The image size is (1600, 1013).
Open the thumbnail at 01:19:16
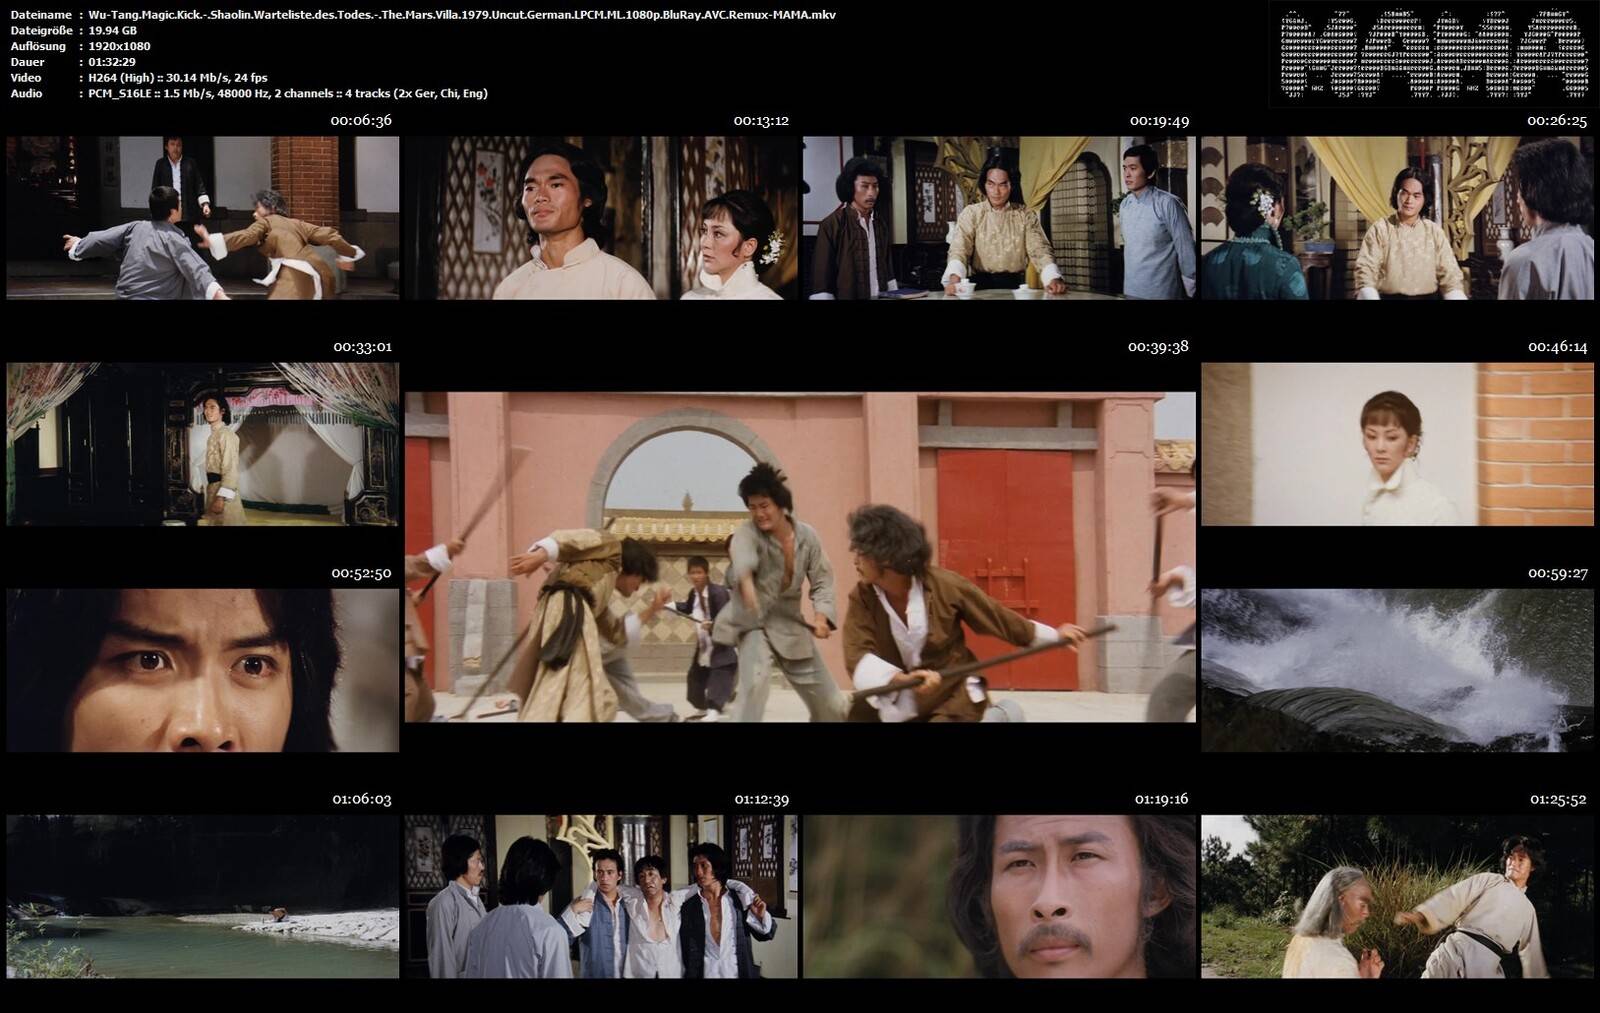[x=999, y=897]
